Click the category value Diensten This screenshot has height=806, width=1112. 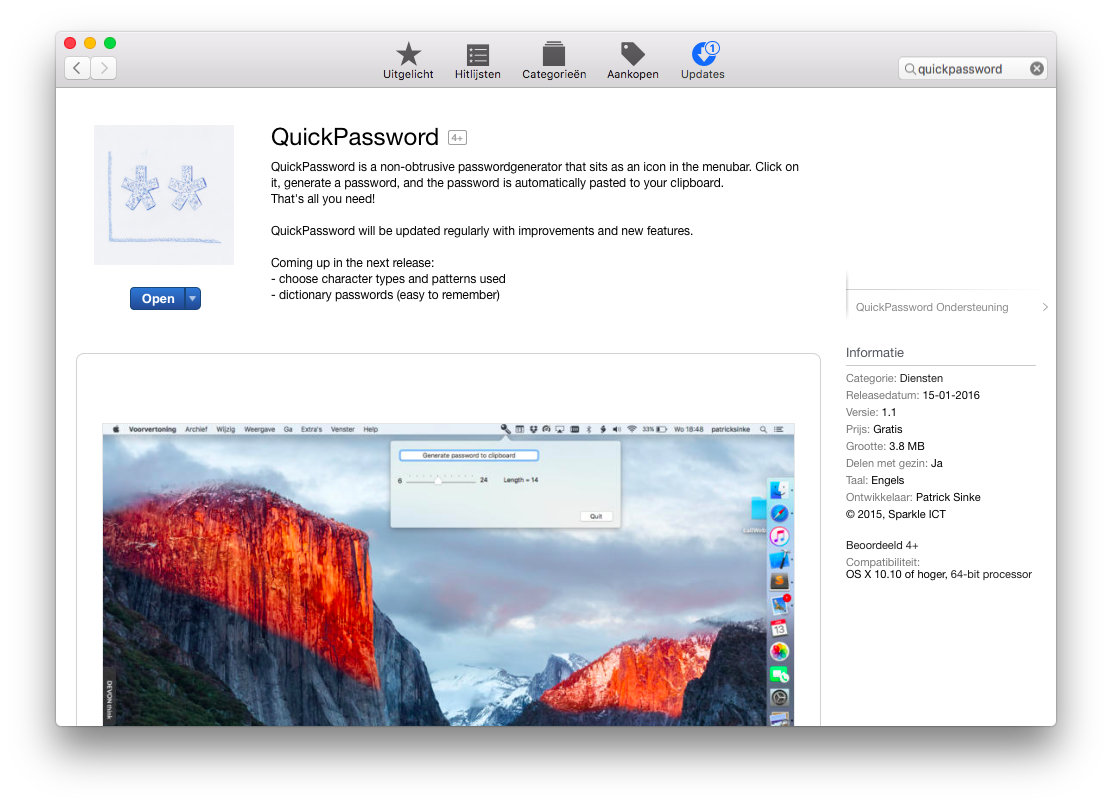[x=921, y=378]
